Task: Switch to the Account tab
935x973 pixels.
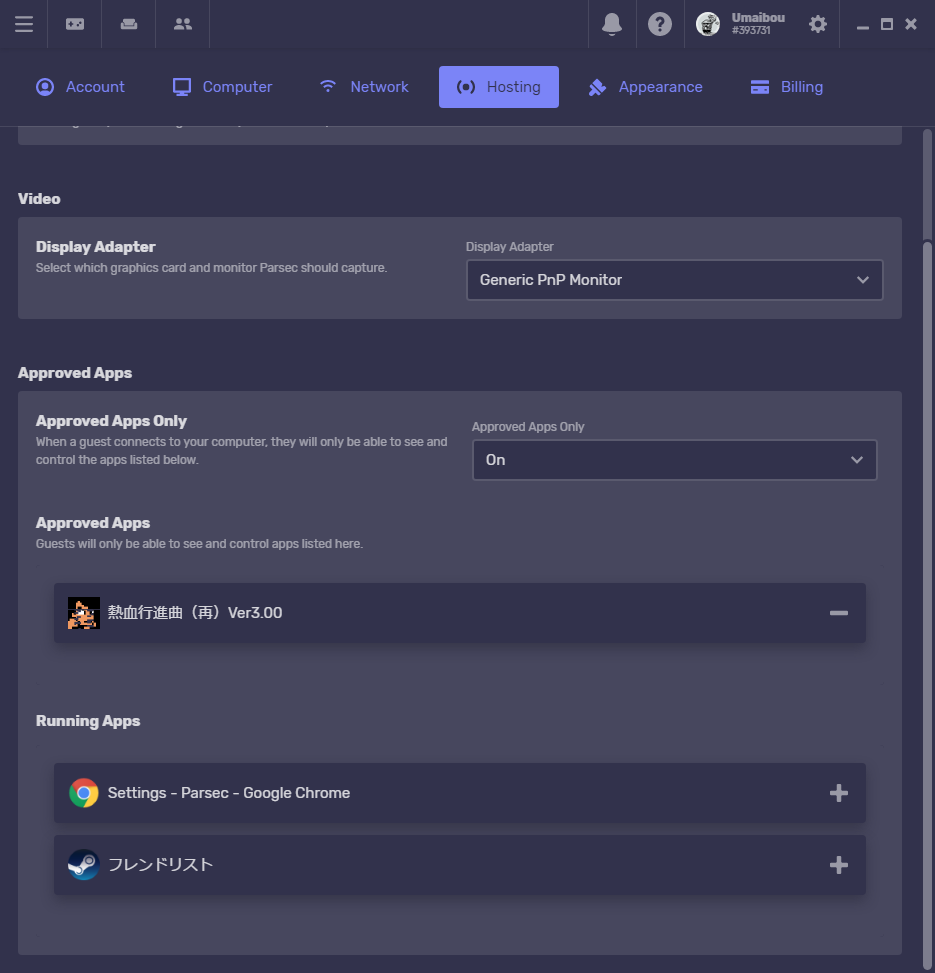Action: click(80, 87)
